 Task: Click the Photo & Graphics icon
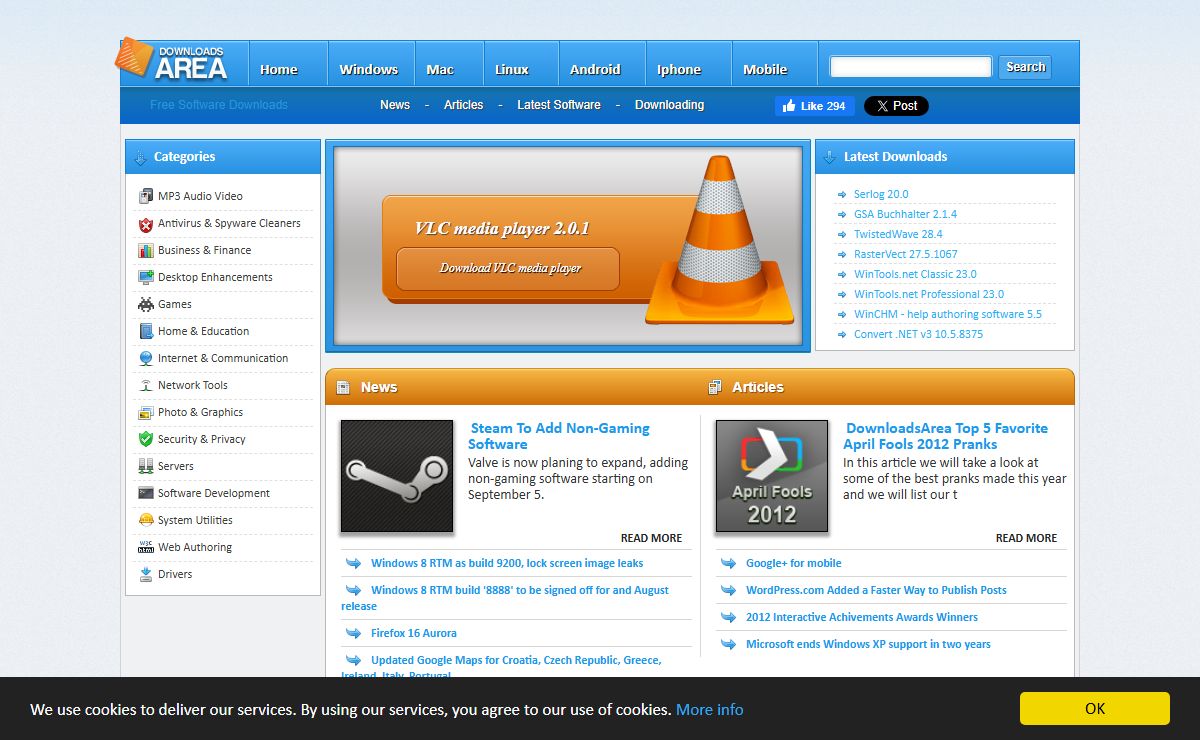[x=146, y=413]
